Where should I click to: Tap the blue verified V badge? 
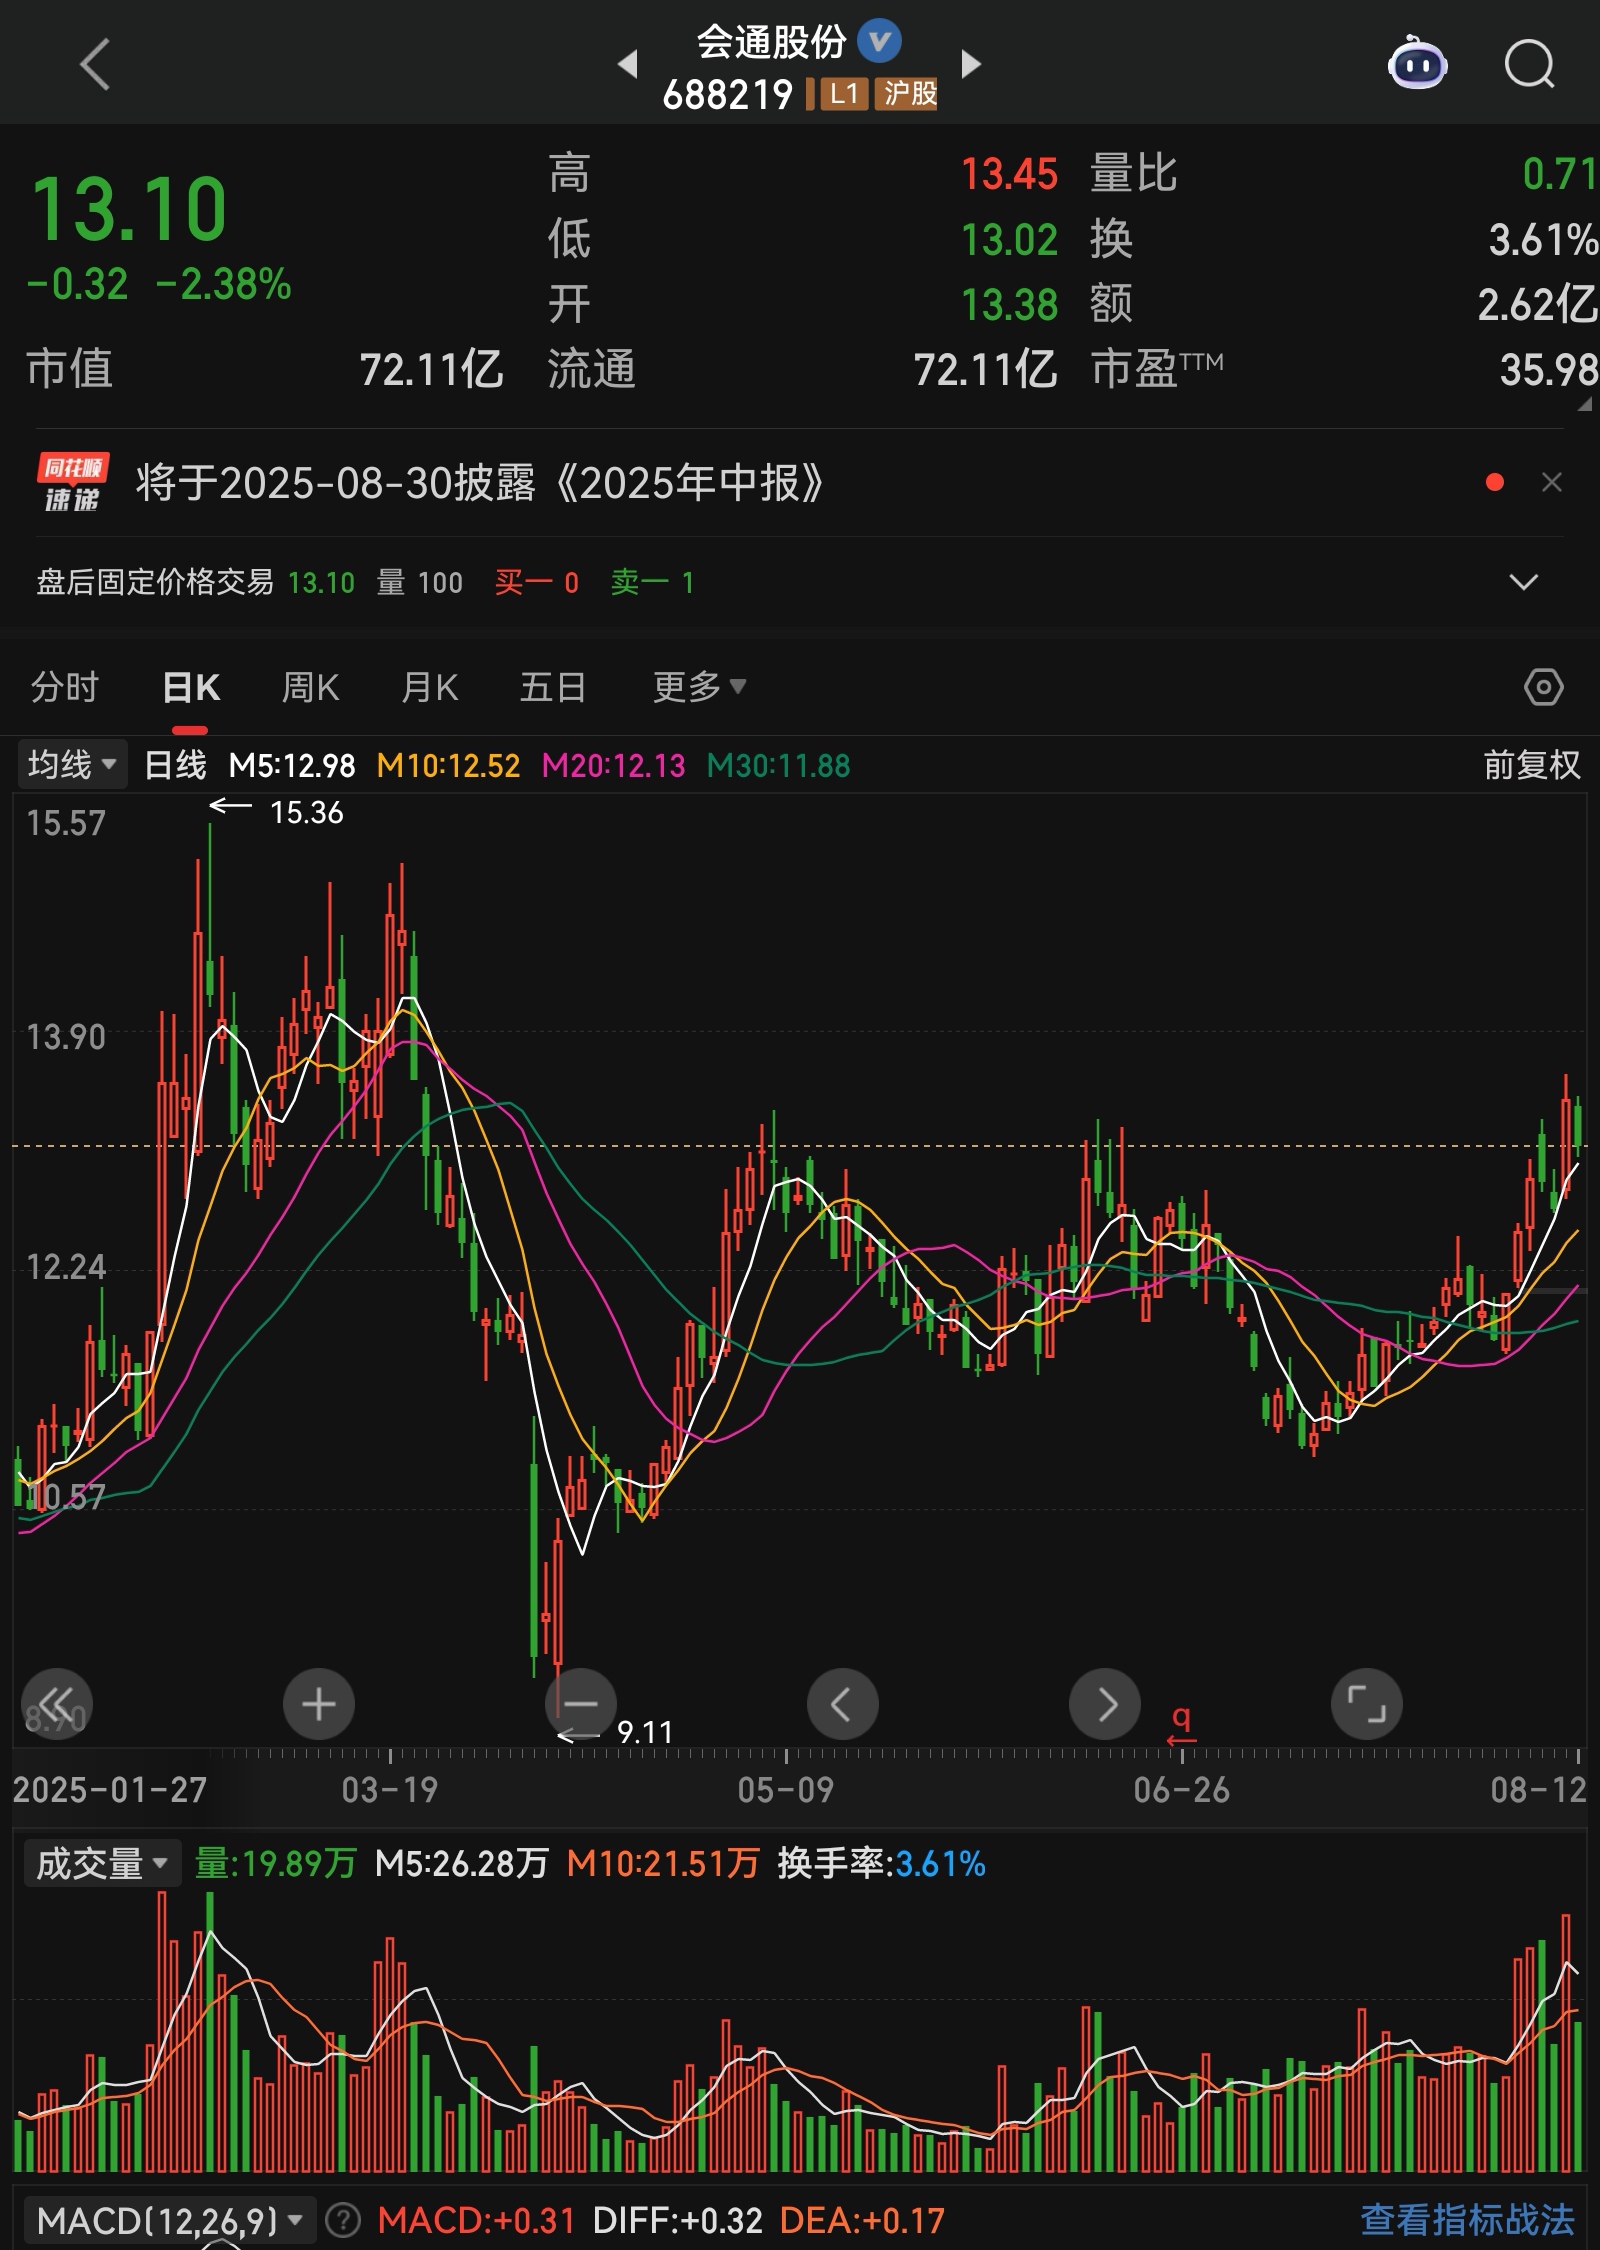(x=879, y=41)
